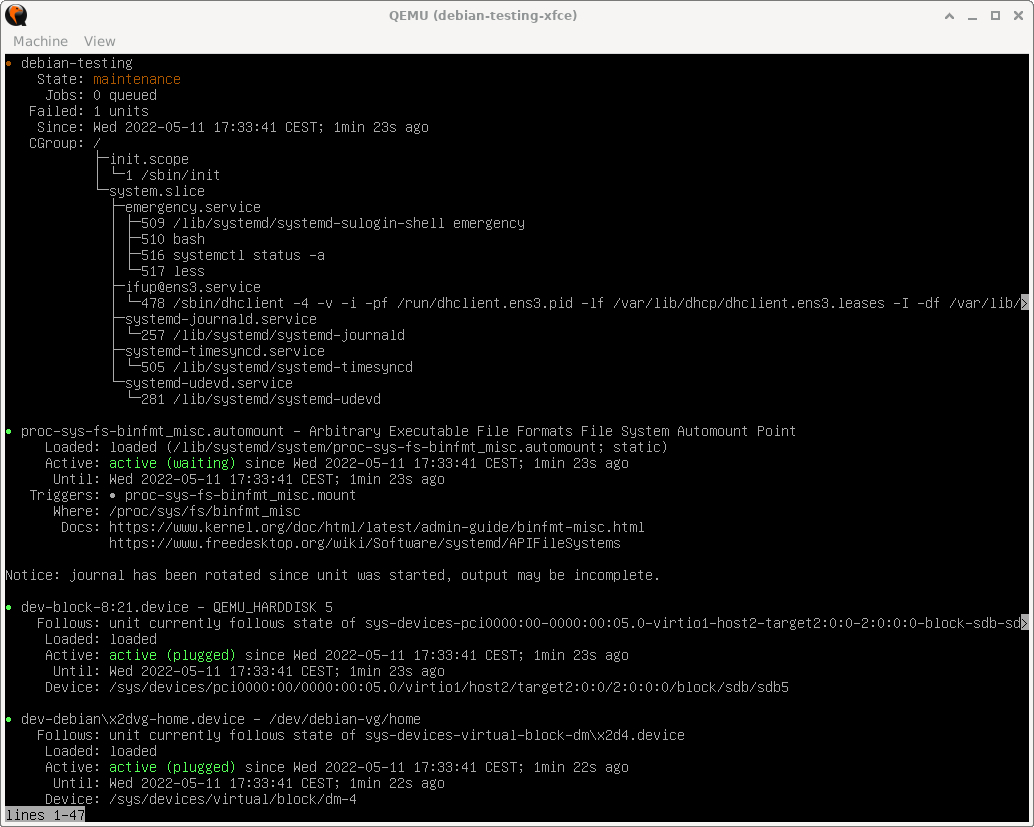This screenshot has height=827, width=1034.
Task: Click the kernel.org binfmt-misc docs URL
Action: tap(377, 527)
